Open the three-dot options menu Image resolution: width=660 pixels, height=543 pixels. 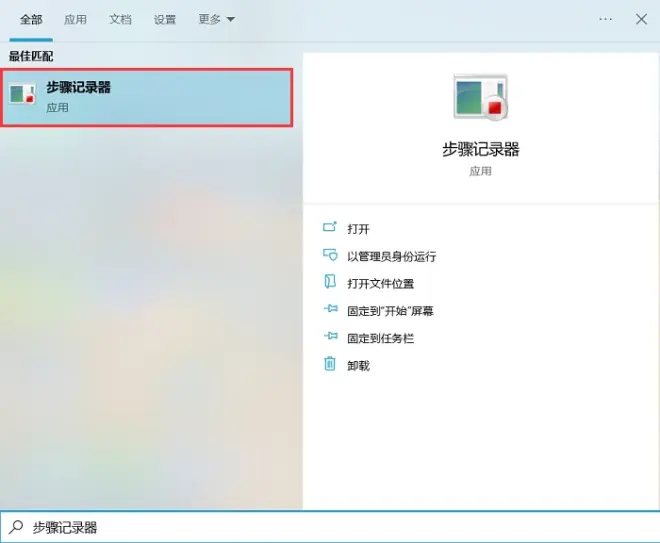pos(605,19)
